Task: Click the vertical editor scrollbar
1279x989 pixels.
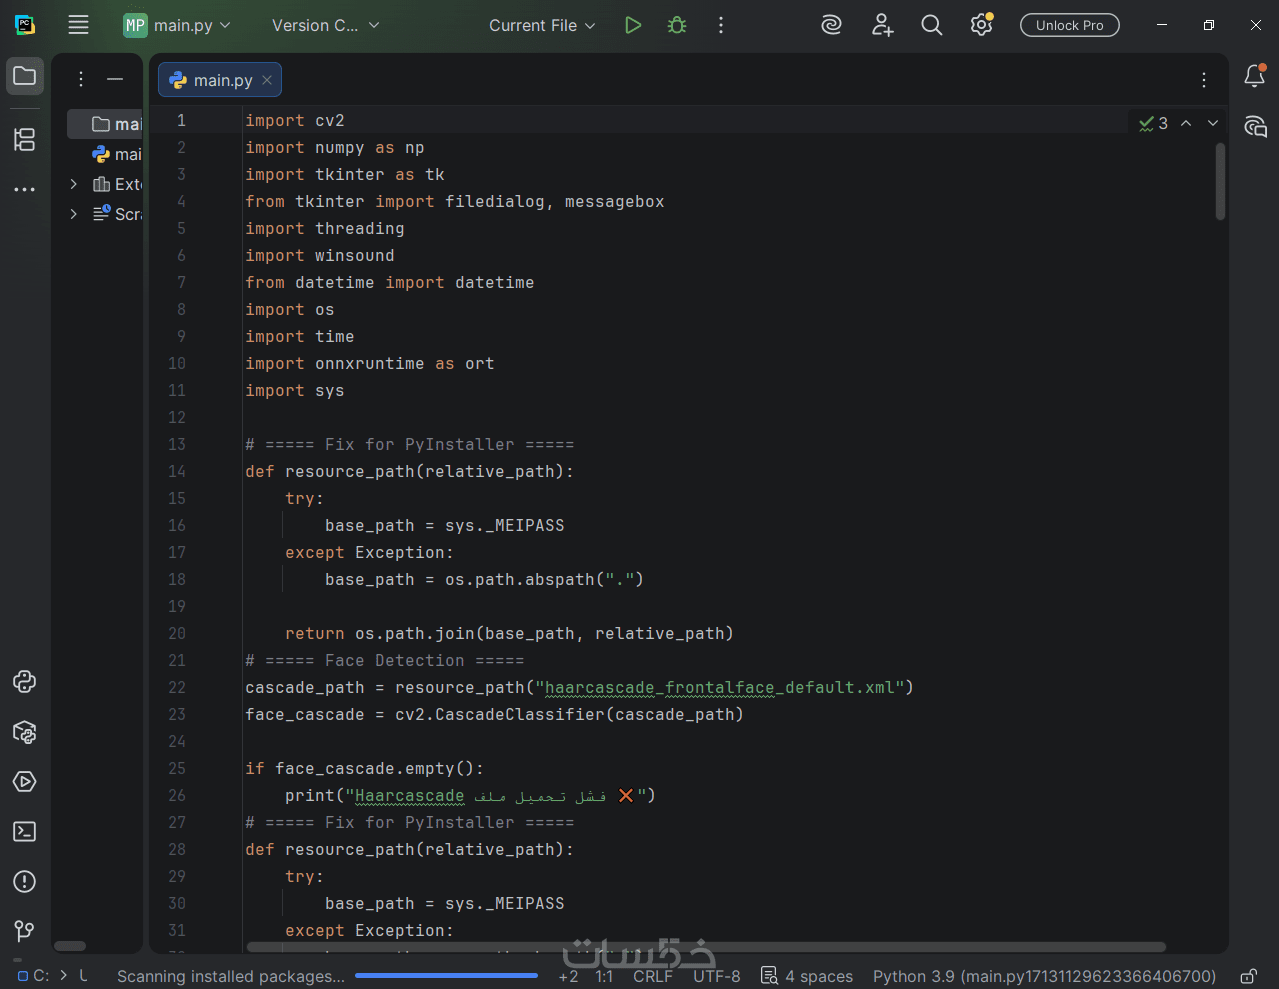Action: 1220,182
